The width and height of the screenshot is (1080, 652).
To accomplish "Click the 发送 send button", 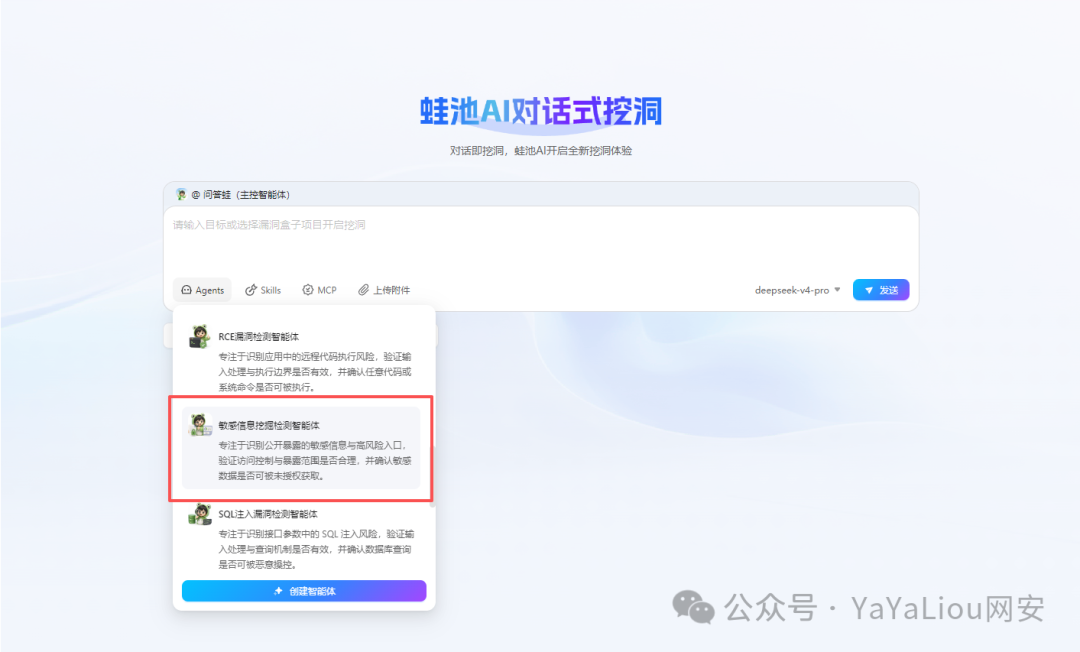I will (x=881, y=290).
